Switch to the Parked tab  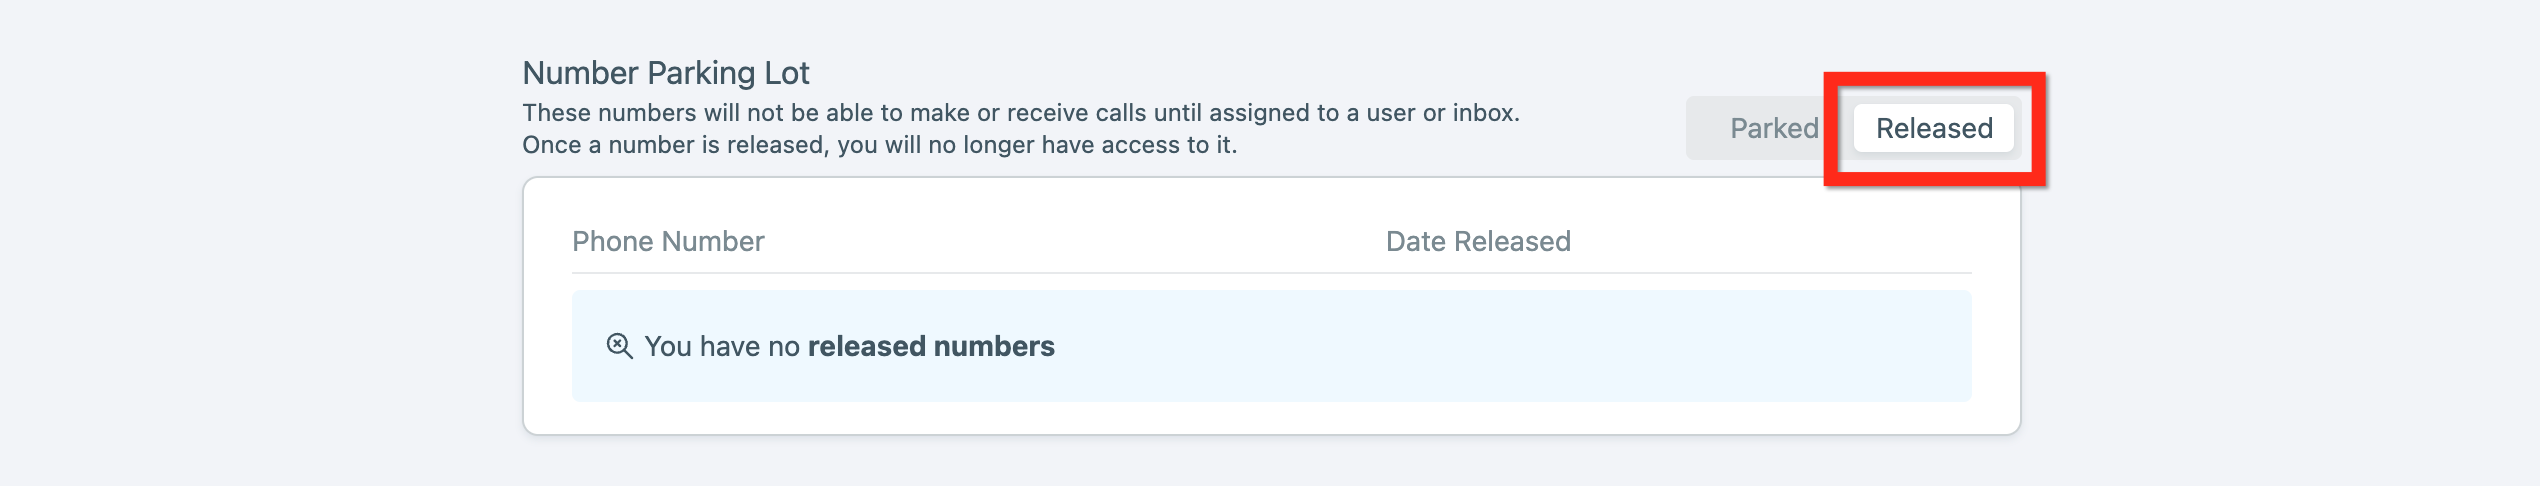pyautogui.click(x=1773, y=128)
